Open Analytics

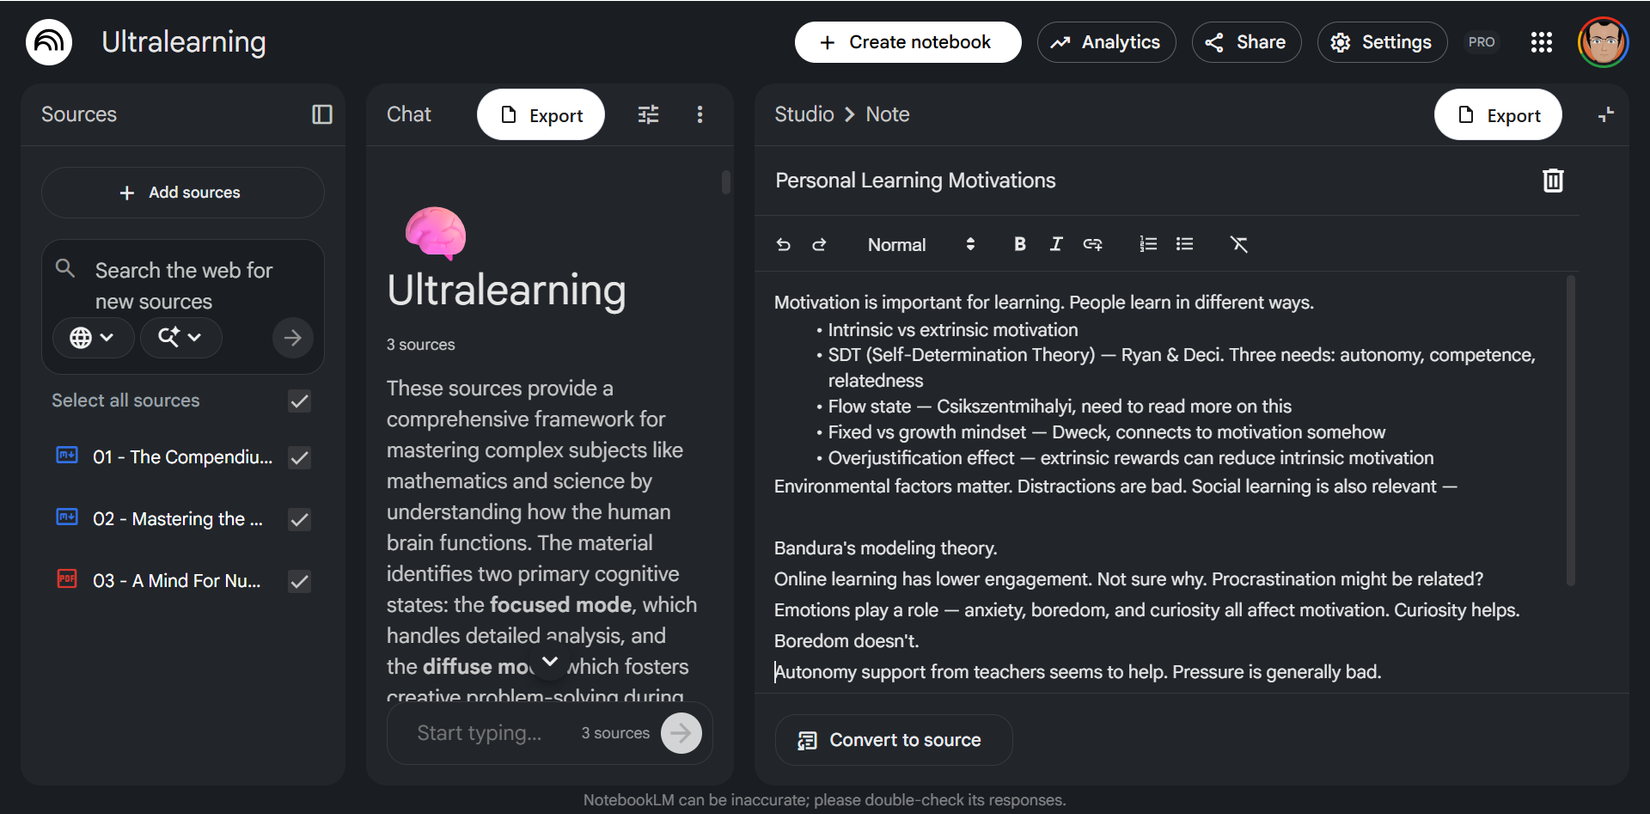(x=1106, y=42)
